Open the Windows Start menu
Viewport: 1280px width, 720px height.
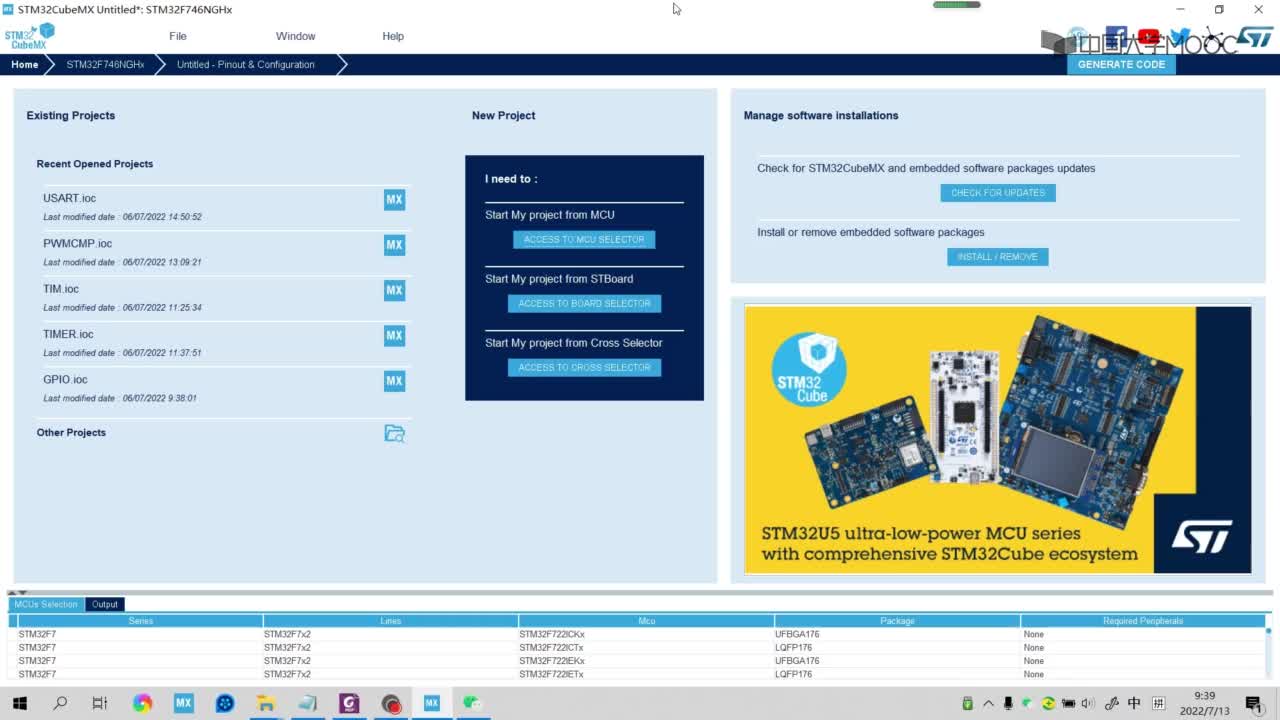(19, 703)
